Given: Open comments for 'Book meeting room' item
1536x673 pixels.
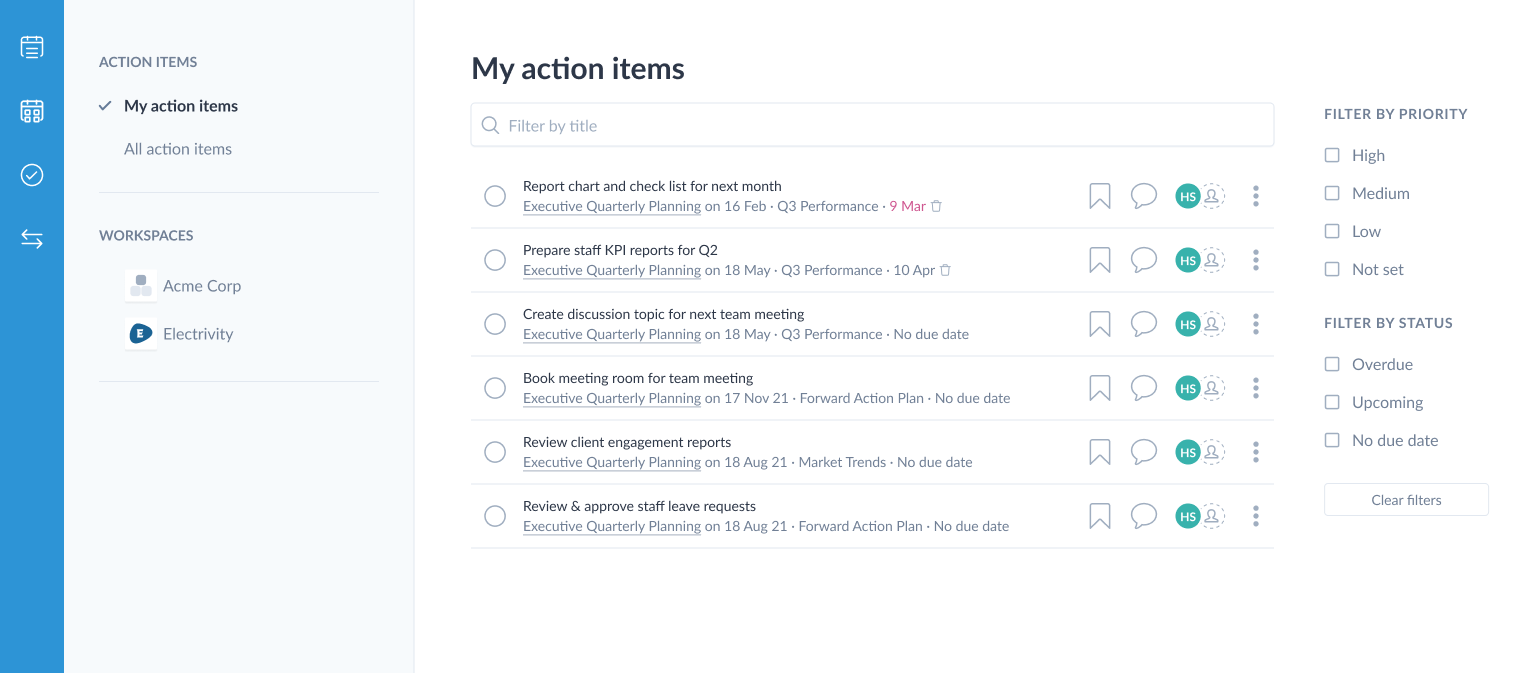Looking at the screenshot, I should coord(1144,388).
